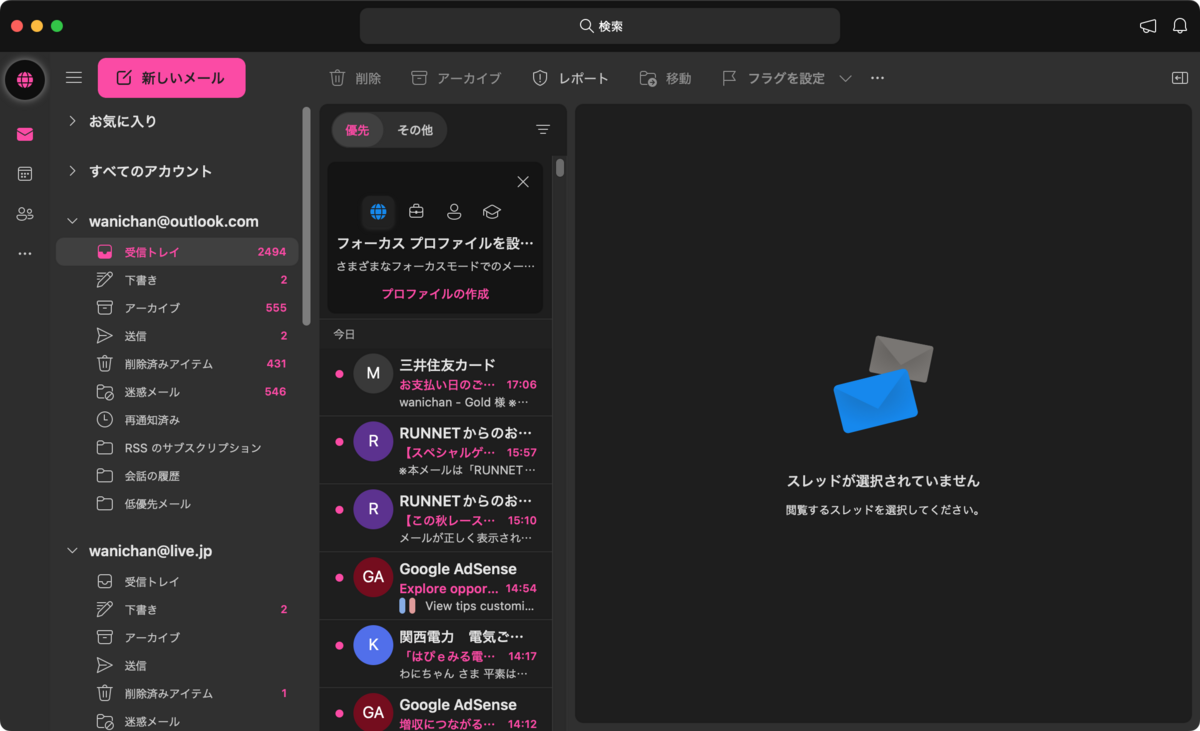Click the Move (移動) toolbar button

pos(665,78)
